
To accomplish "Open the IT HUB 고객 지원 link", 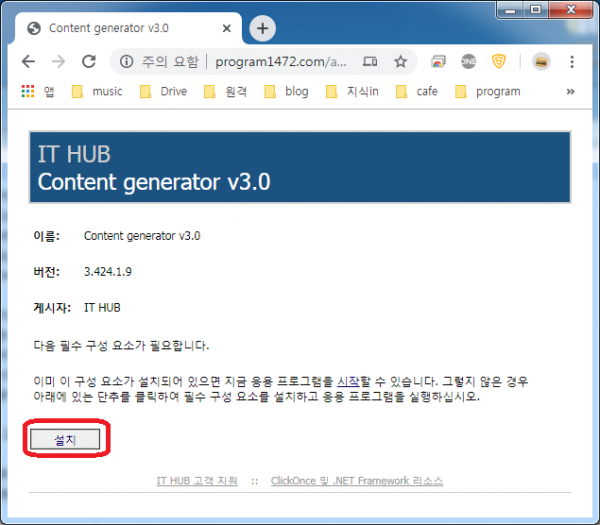I will tap(197, 481).
